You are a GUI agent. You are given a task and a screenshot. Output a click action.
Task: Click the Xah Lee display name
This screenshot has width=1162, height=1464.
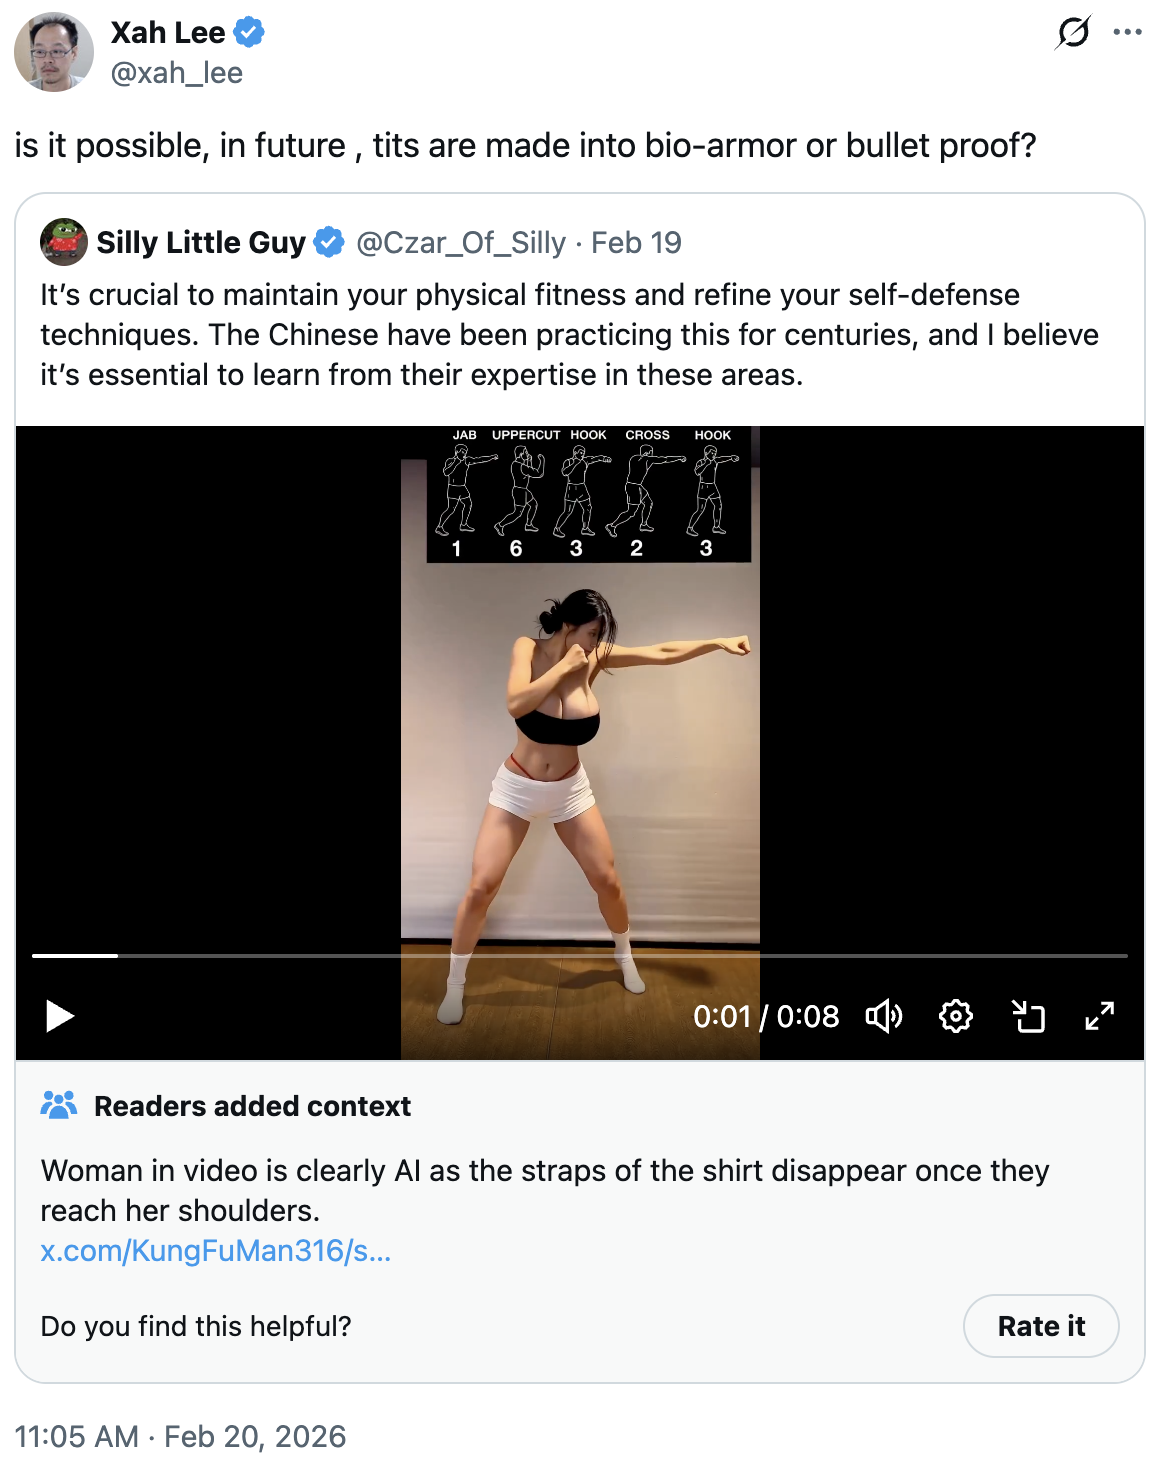click(168, 33)
